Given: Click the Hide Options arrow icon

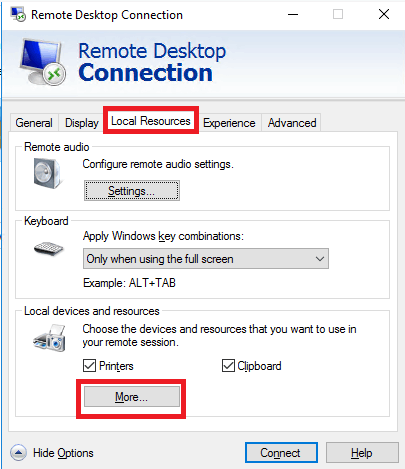Looking at the screenshot, I should [x=18, y=453].
